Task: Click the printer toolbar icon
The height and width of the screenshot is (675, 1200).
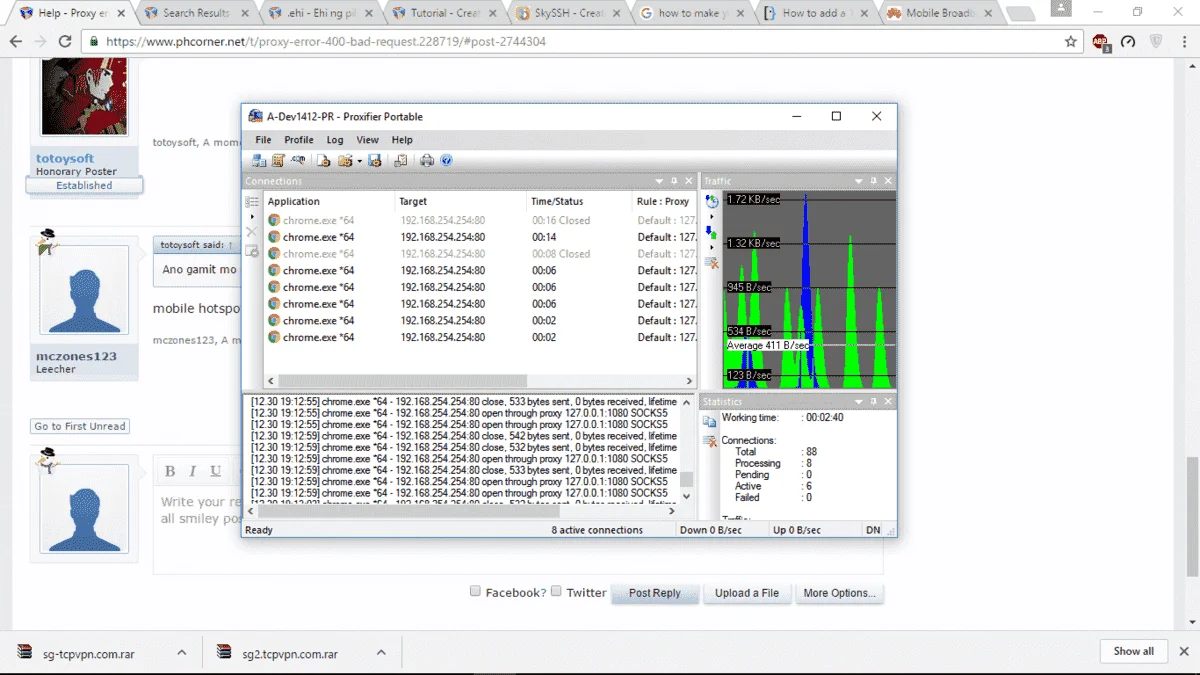Action: 427,160
